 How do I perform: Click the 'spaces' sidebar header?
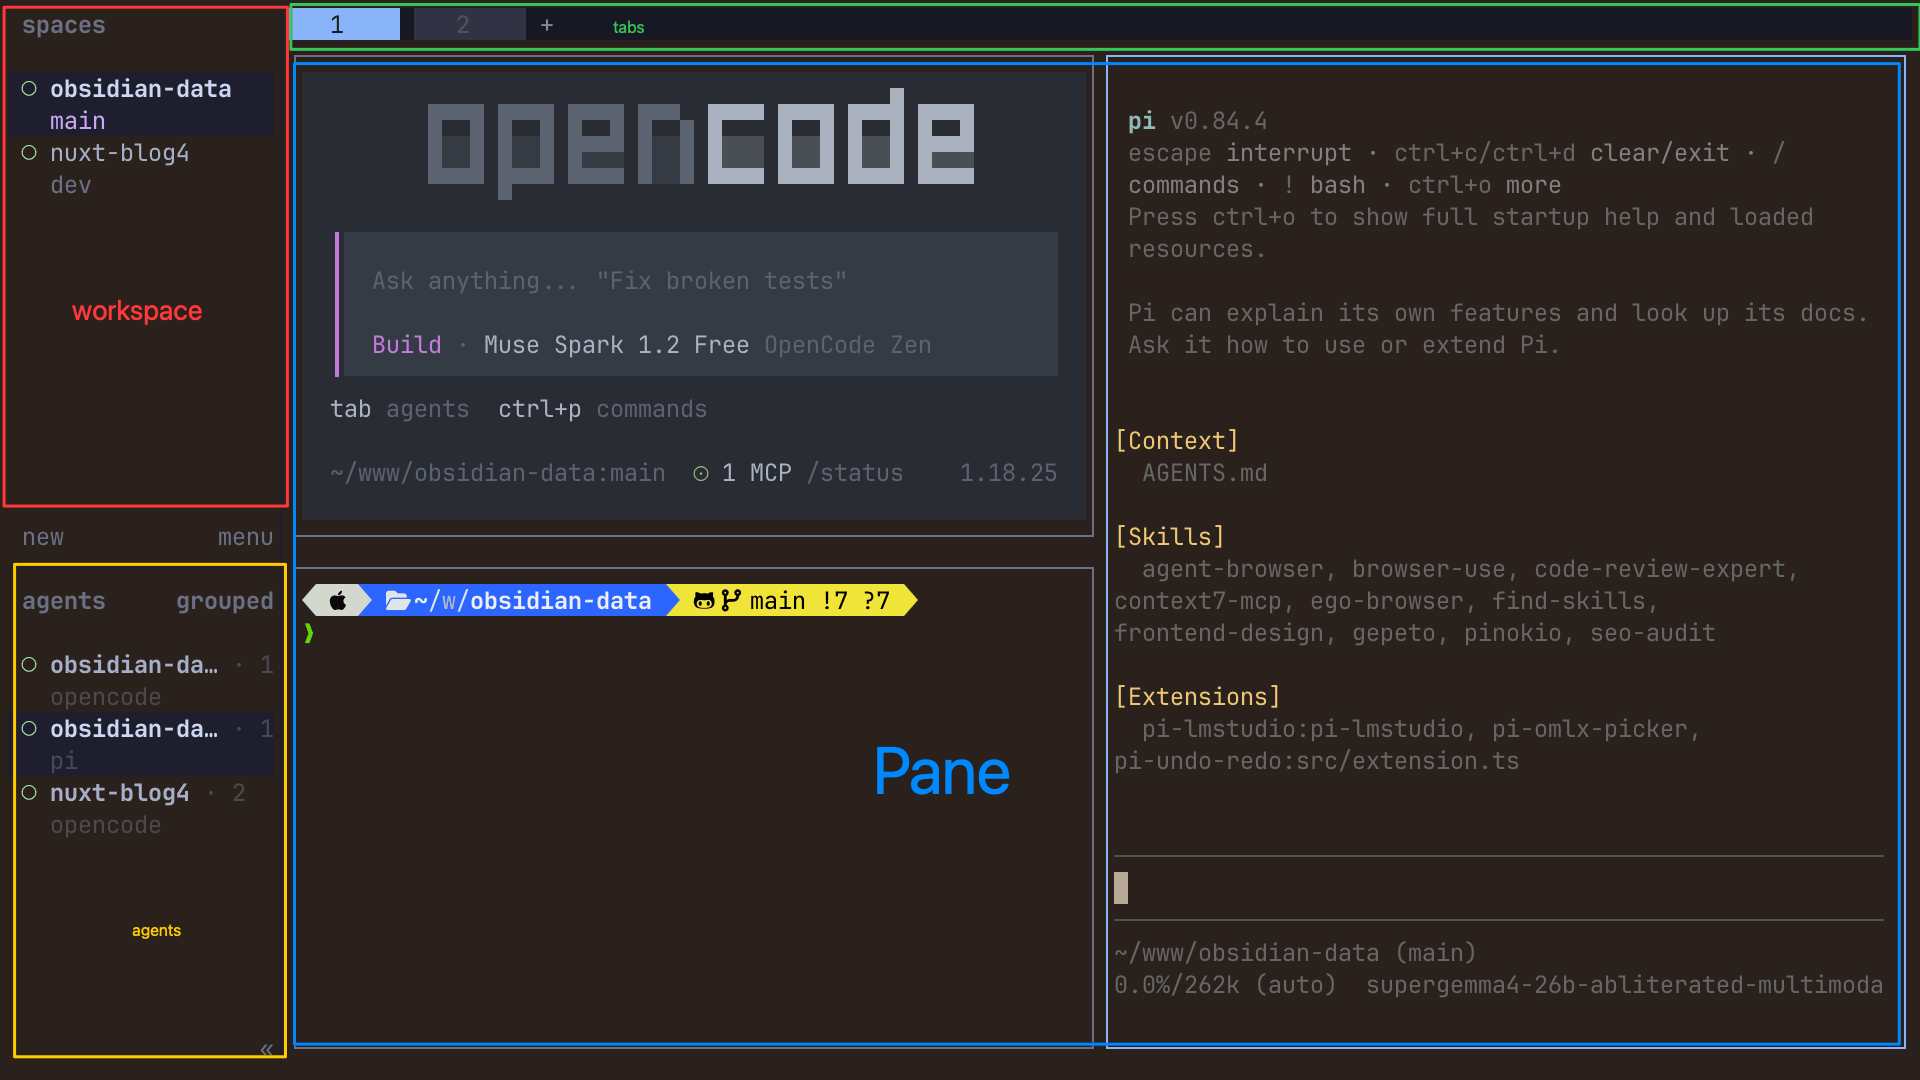tap(64, 25)
